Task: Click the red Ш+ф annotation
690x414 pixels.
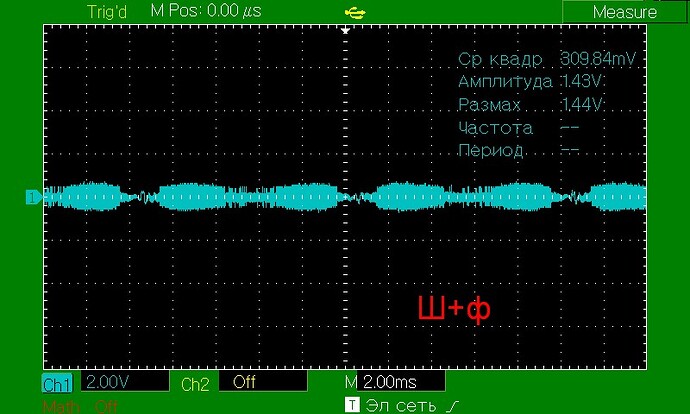Action: 453,310
